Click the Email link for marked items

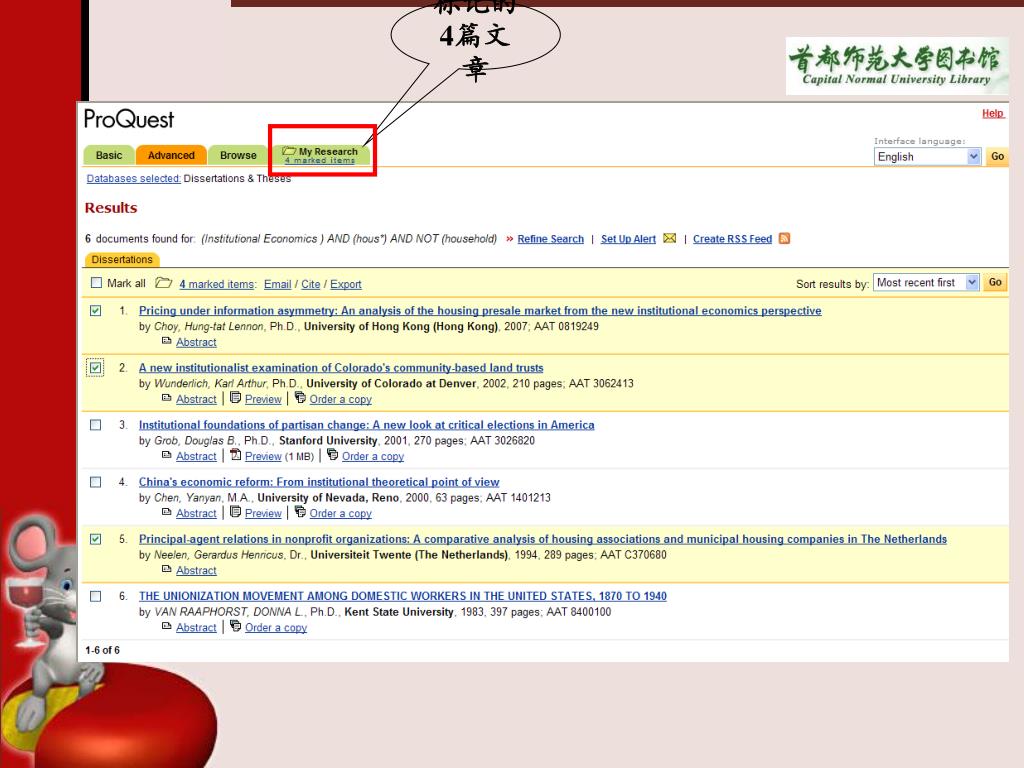(x=278, y=284)
